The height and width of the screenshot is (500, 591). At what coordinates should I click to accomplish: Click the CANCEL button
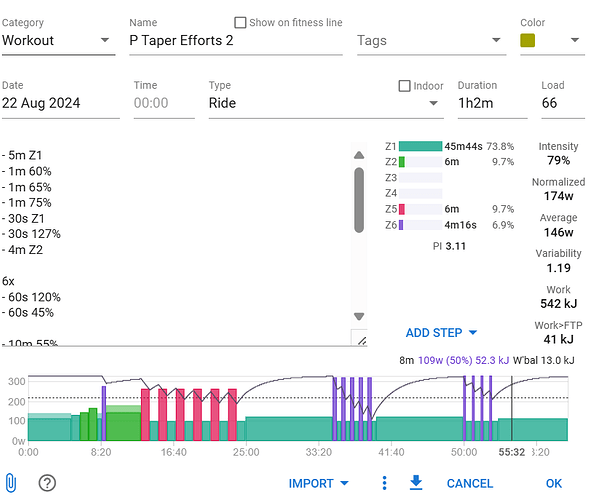tap(470, 483)
